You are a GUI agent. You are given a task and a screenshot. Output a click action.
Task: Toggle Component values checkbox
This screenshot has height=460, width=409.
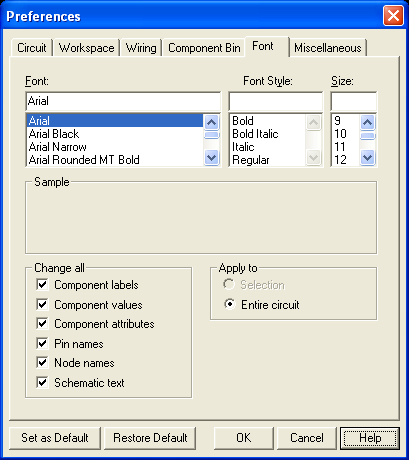42,304
